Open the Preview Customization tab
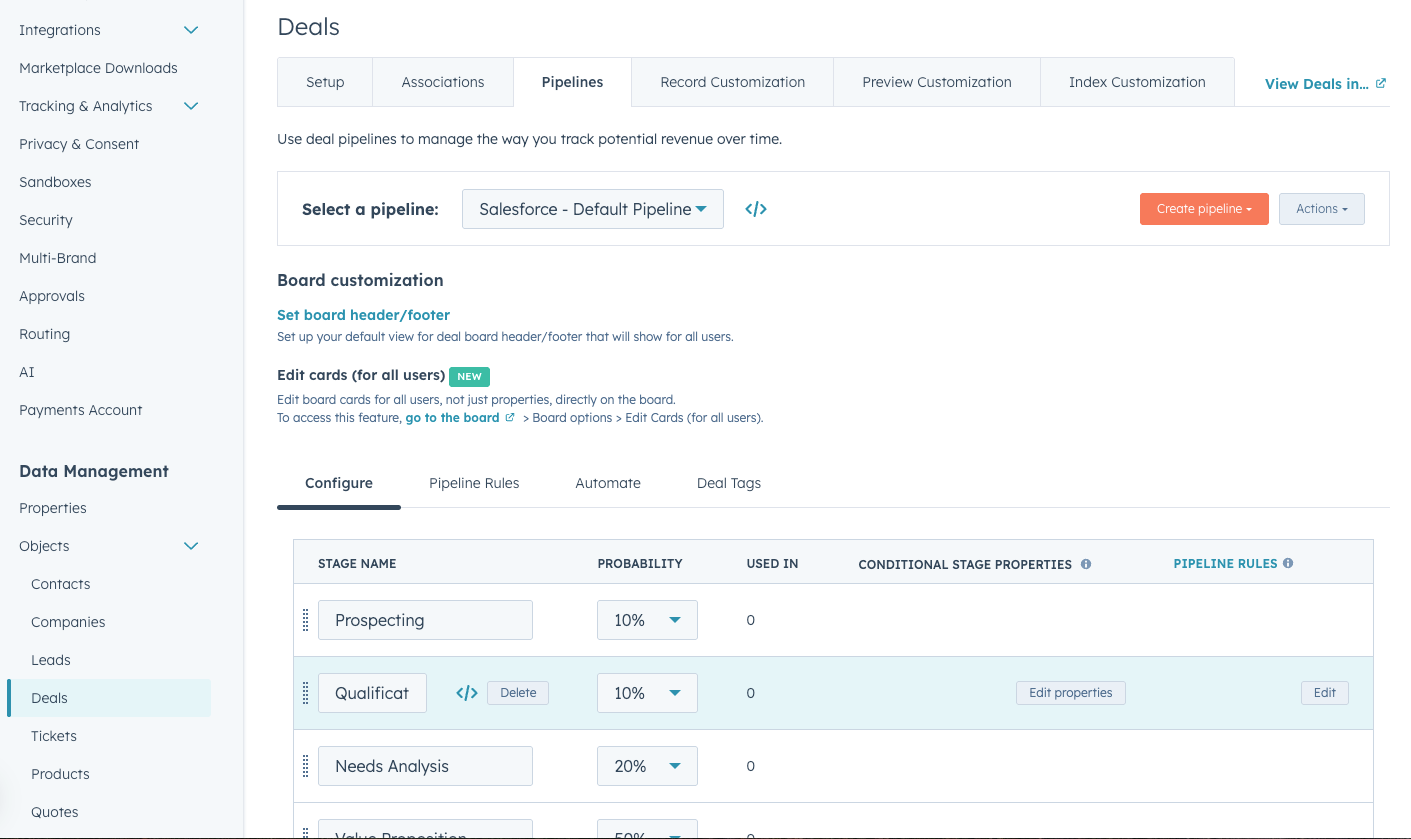Image resolution: width=1411 pixels, height=839 pixels. [x=937, y=82]
